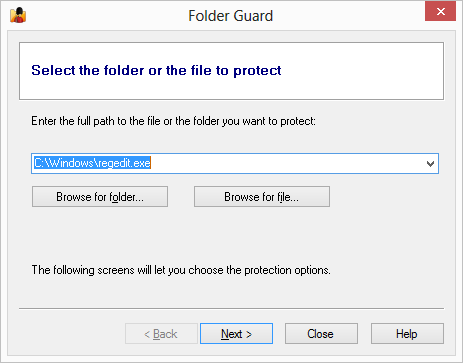The width and height of the screenshot is (463, 363).
Task: Close the dialog with the red X
Action: pyautogui.click(x=440, y=12)
